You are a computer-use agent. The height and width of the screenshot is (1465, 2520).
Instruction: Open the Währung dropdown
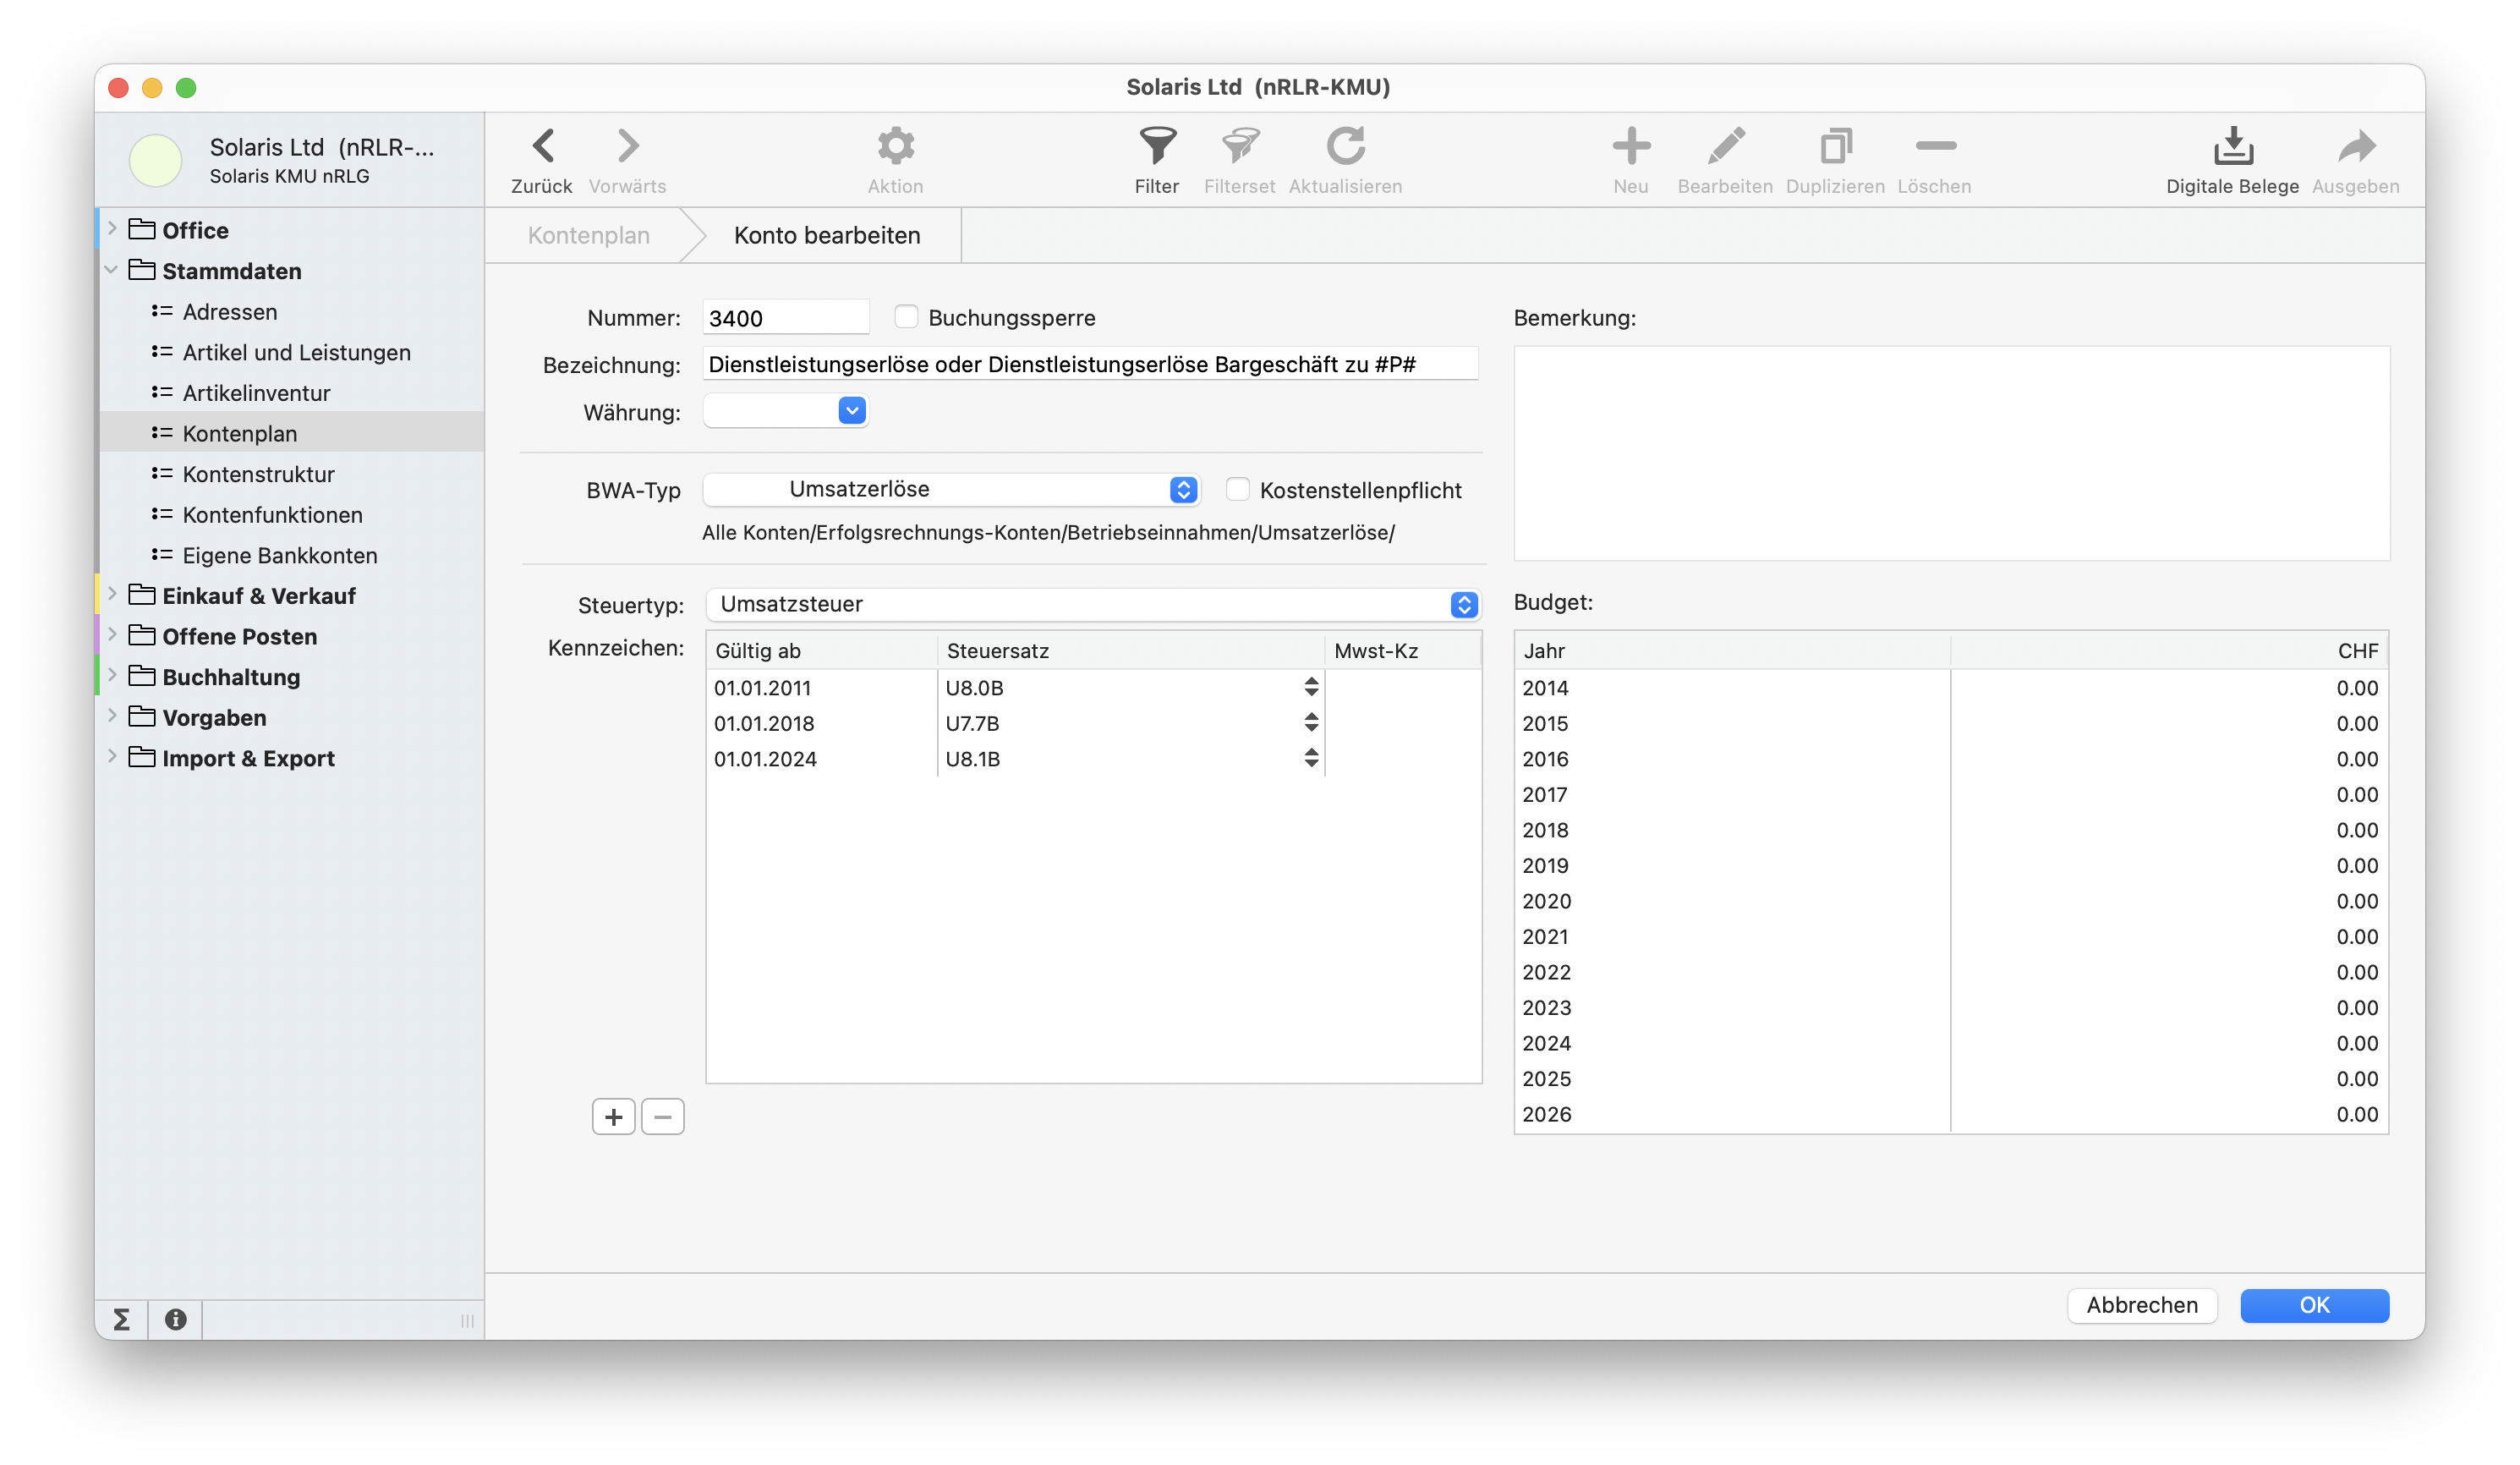pyautogui.click(x=851, y=411)
